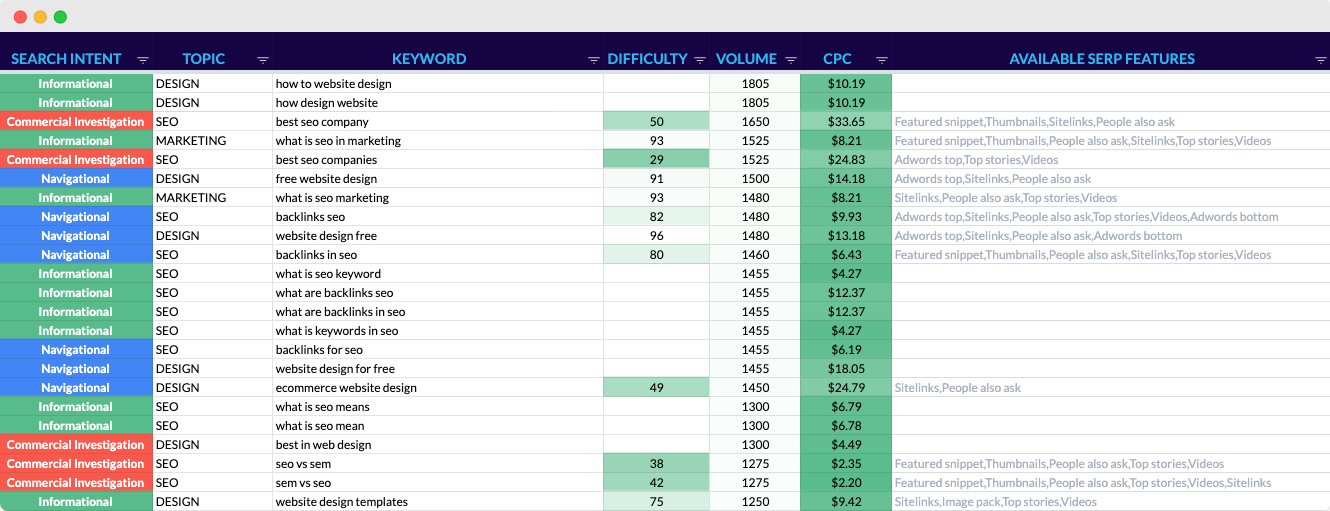Select the 'best seo company' keyword cell
Image resolution: width=1330 pixels, height=511 pixels.
[437, 122]
